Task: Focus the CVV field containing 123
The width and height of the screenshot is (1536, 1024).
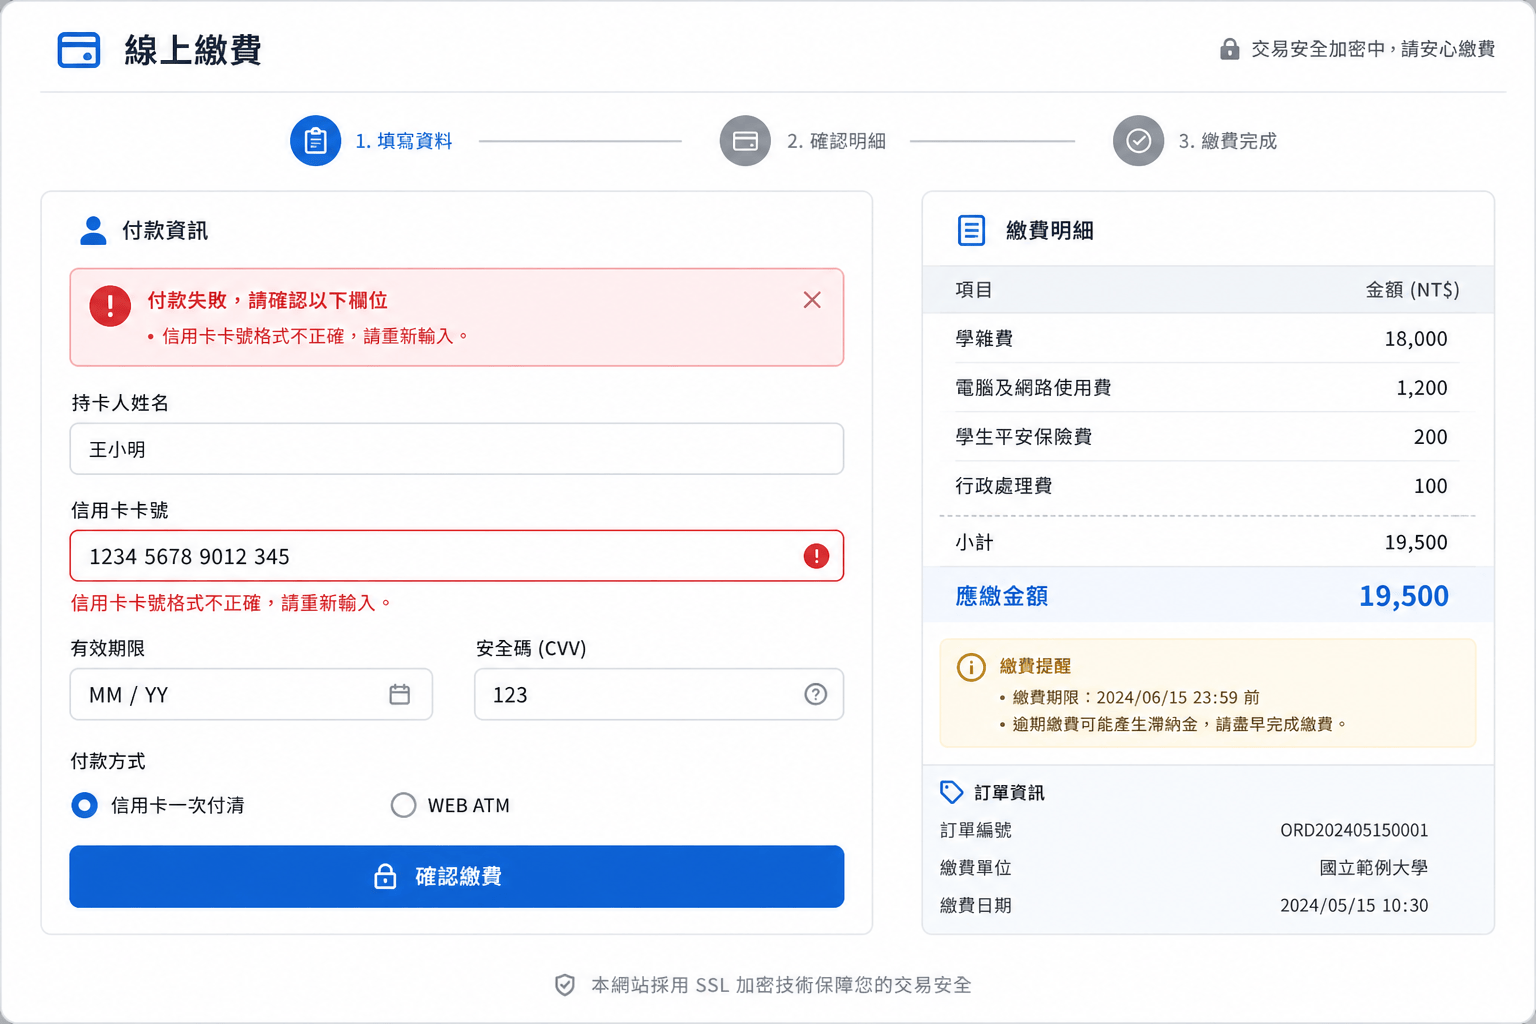Action: pos(659,694)
